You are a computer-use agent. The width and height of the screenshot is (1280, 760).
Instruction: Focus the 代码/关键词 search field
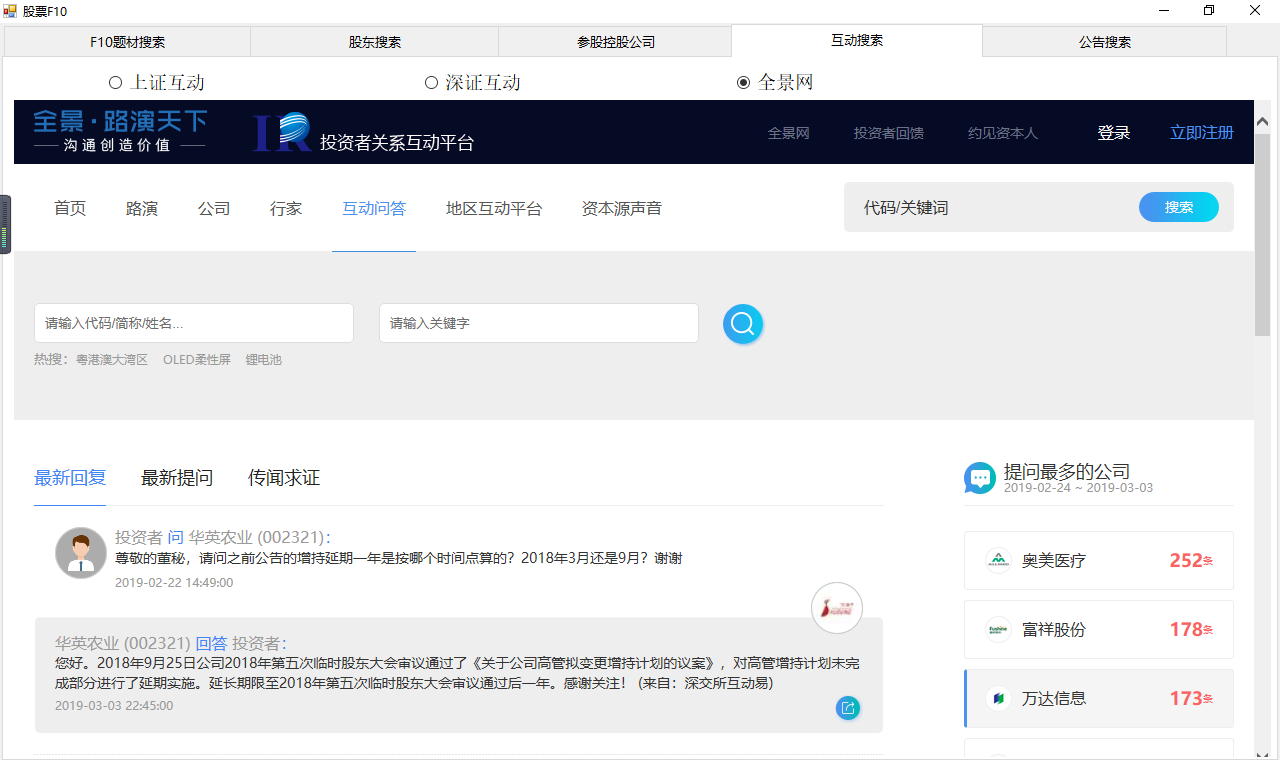[990, 207]
